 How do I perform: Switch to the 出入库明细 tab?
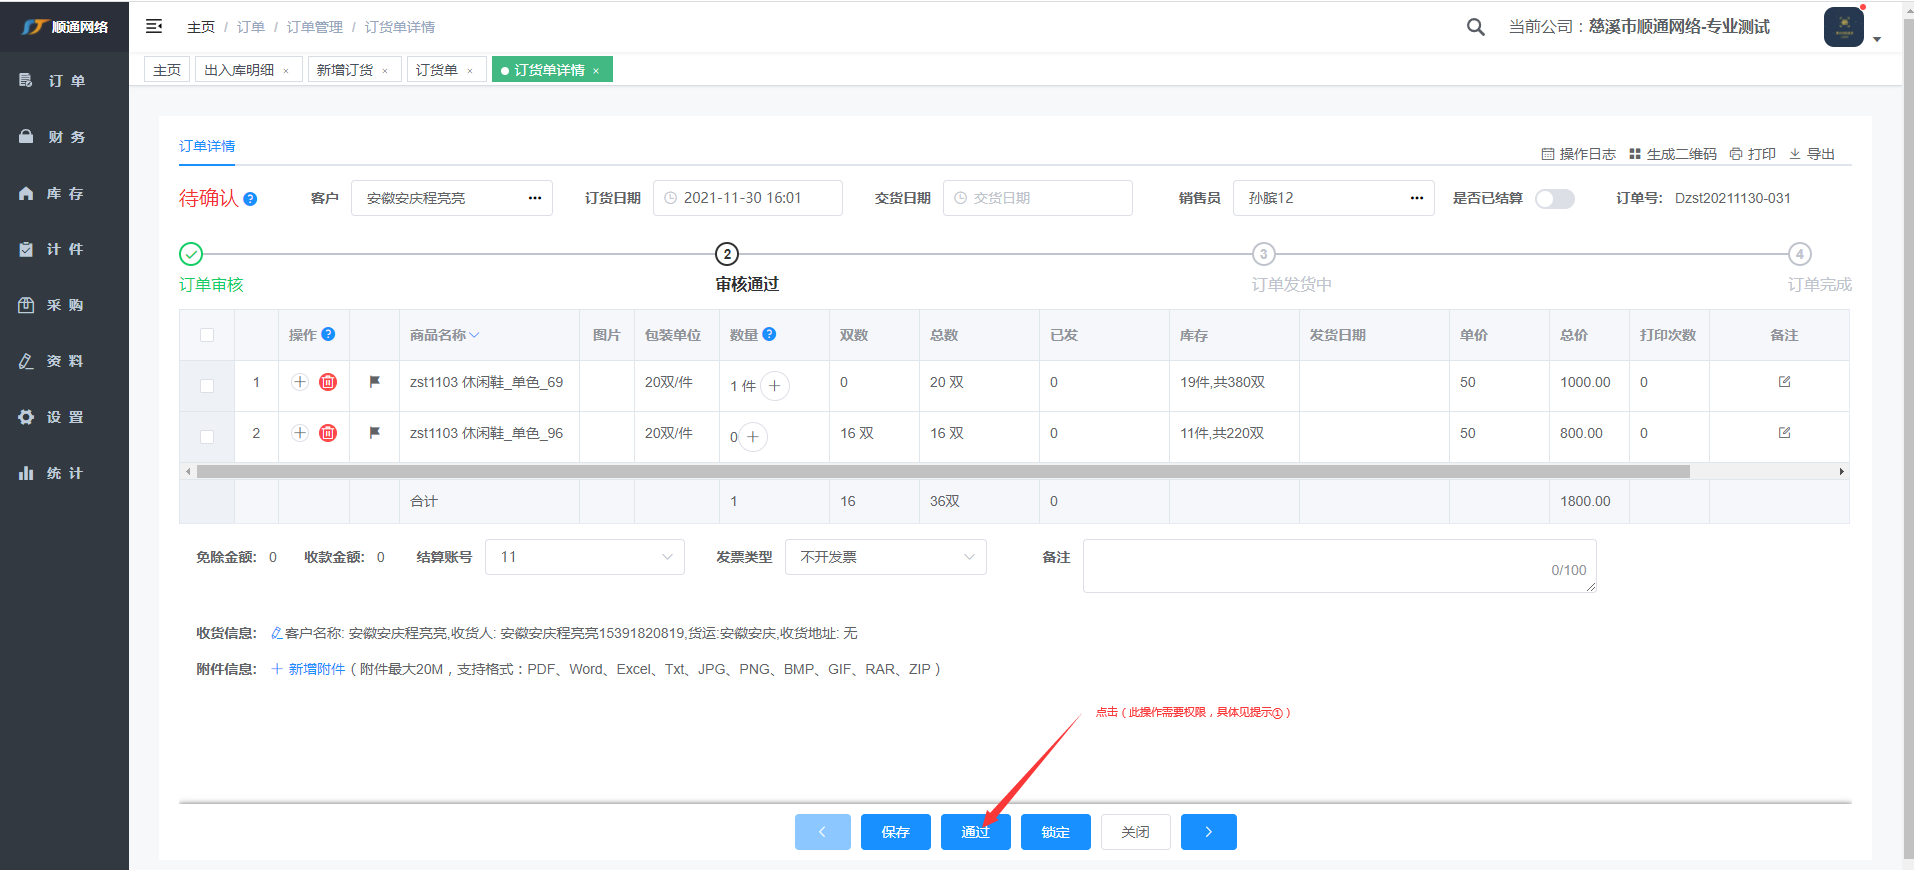[x=240, y=70]
